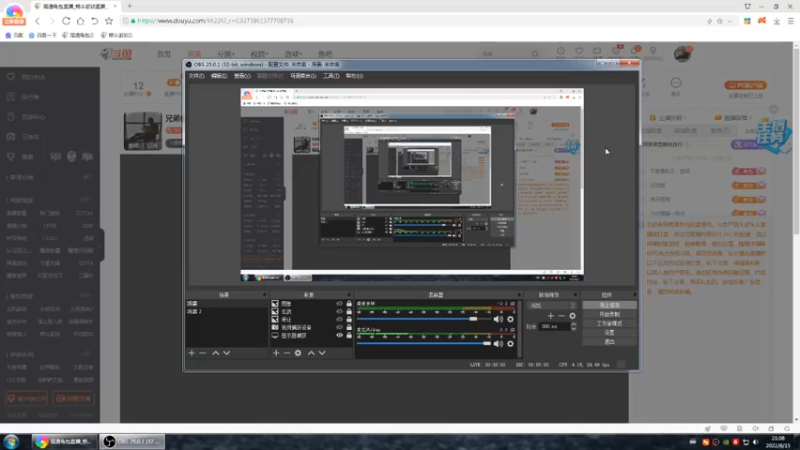The height and width of the screenshot is (450, 800).
Task: Mute the upper mixer channel speaker icon
Action: (498, 319)
